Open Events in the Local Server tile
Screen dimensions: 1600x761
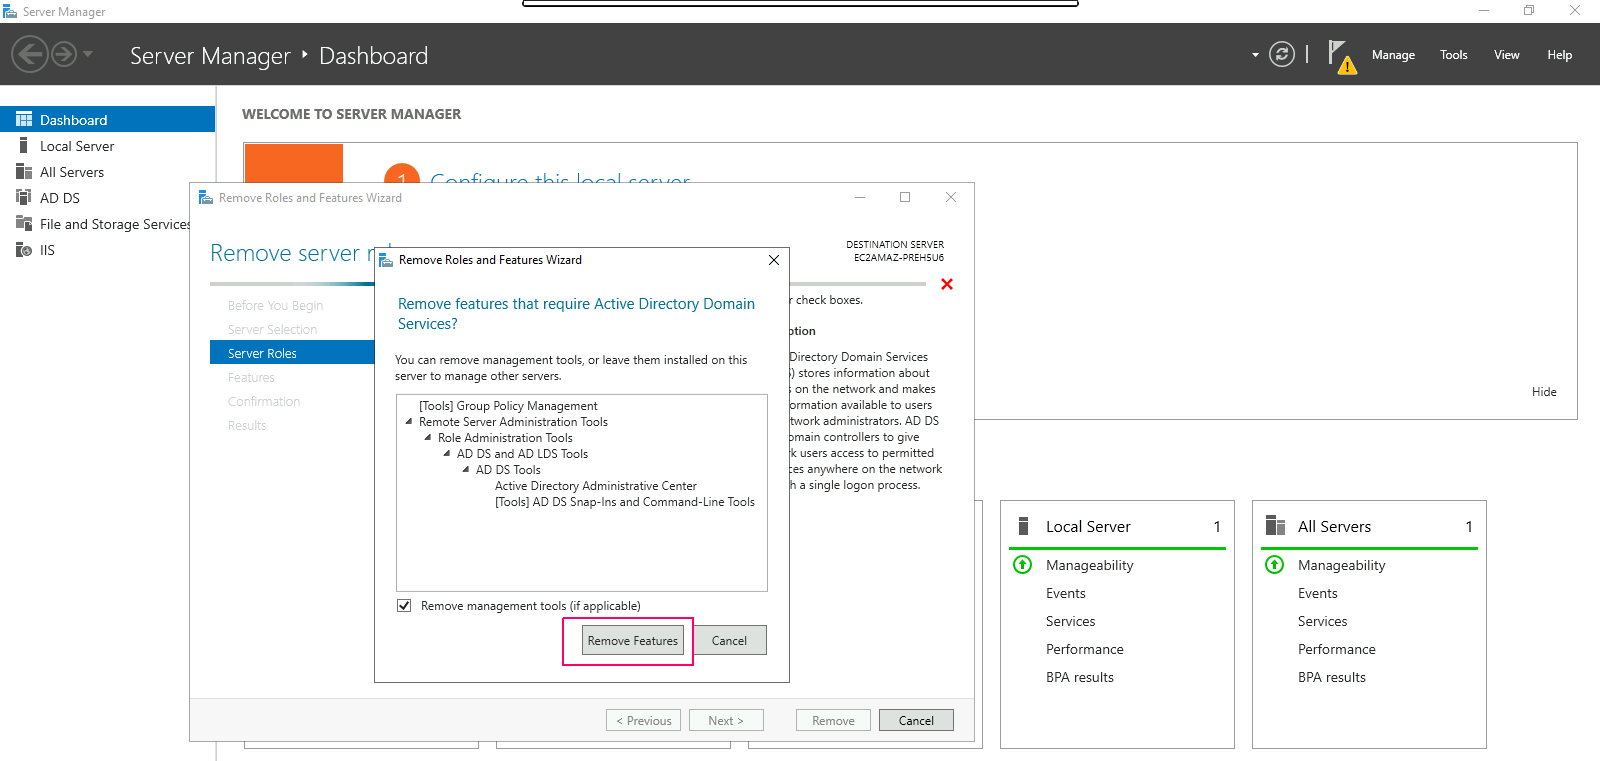pos(1066,593)
